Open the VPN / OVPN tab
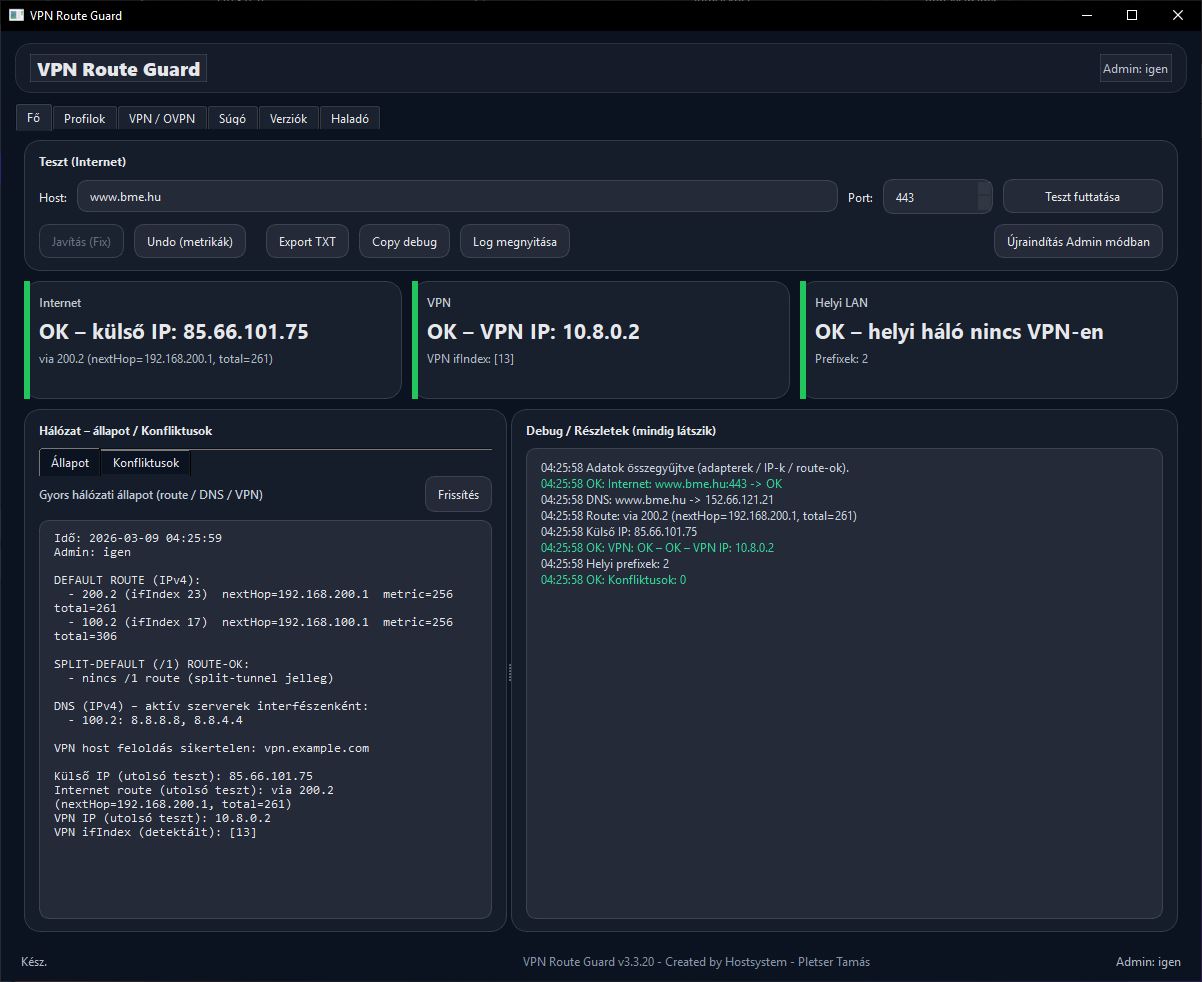The height and width of the screenshot is (982, 1202). (162, 119)
